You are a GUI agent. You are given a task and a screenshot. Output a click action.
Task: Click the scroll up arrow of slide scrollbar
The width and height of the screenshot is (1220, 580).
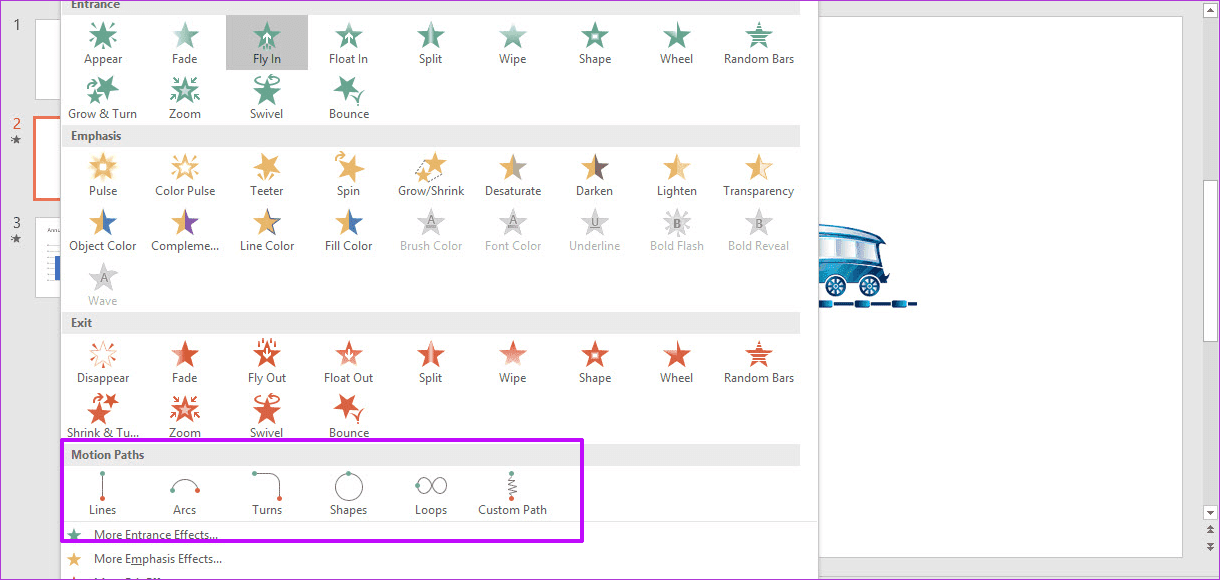pos(1209,9)
